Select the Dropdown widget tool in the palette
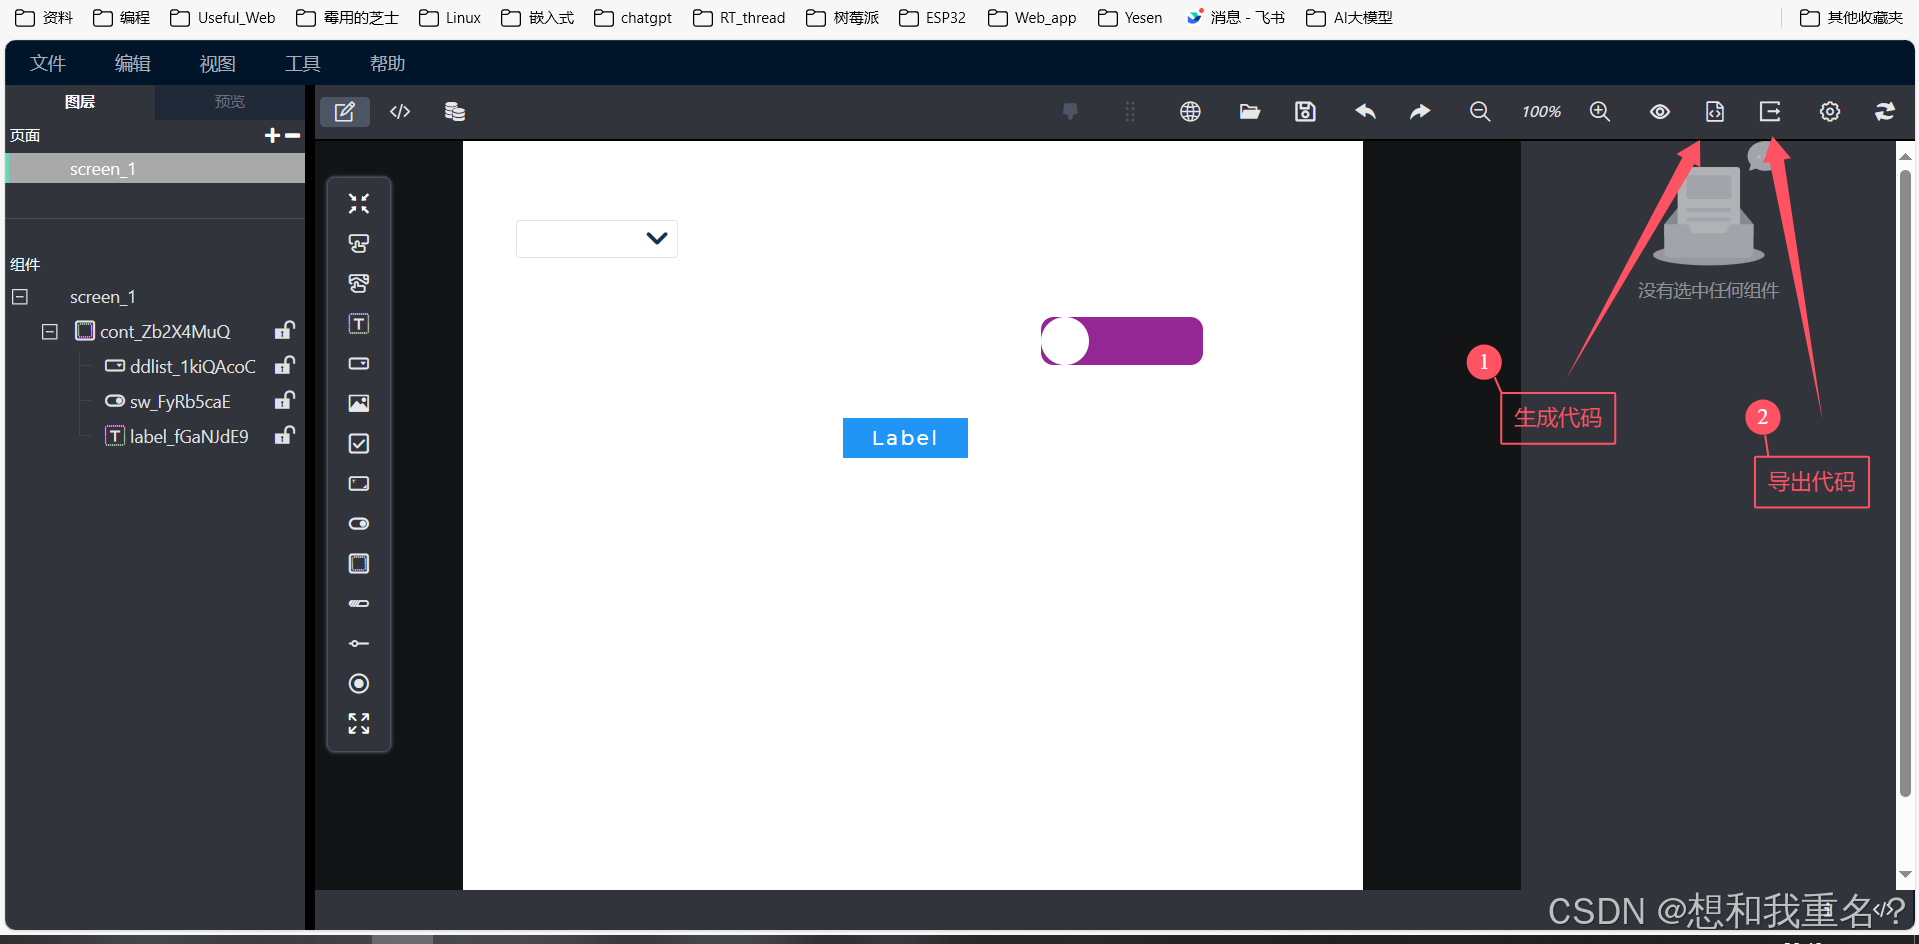Screen dimensions: 1919x944 [x=358, y=363]
